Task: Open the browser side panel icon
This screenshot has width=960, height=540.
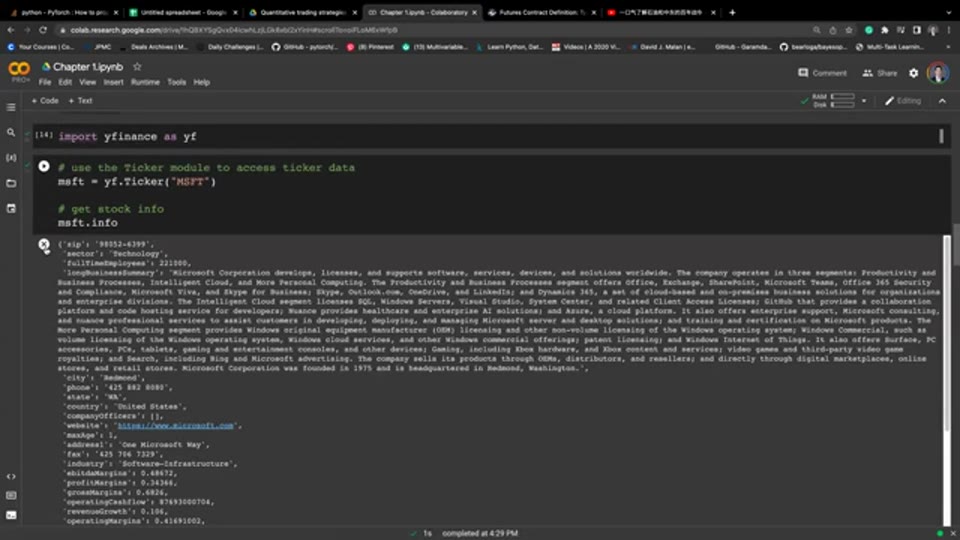Action: pyautogui.click(x=917, y=29)
